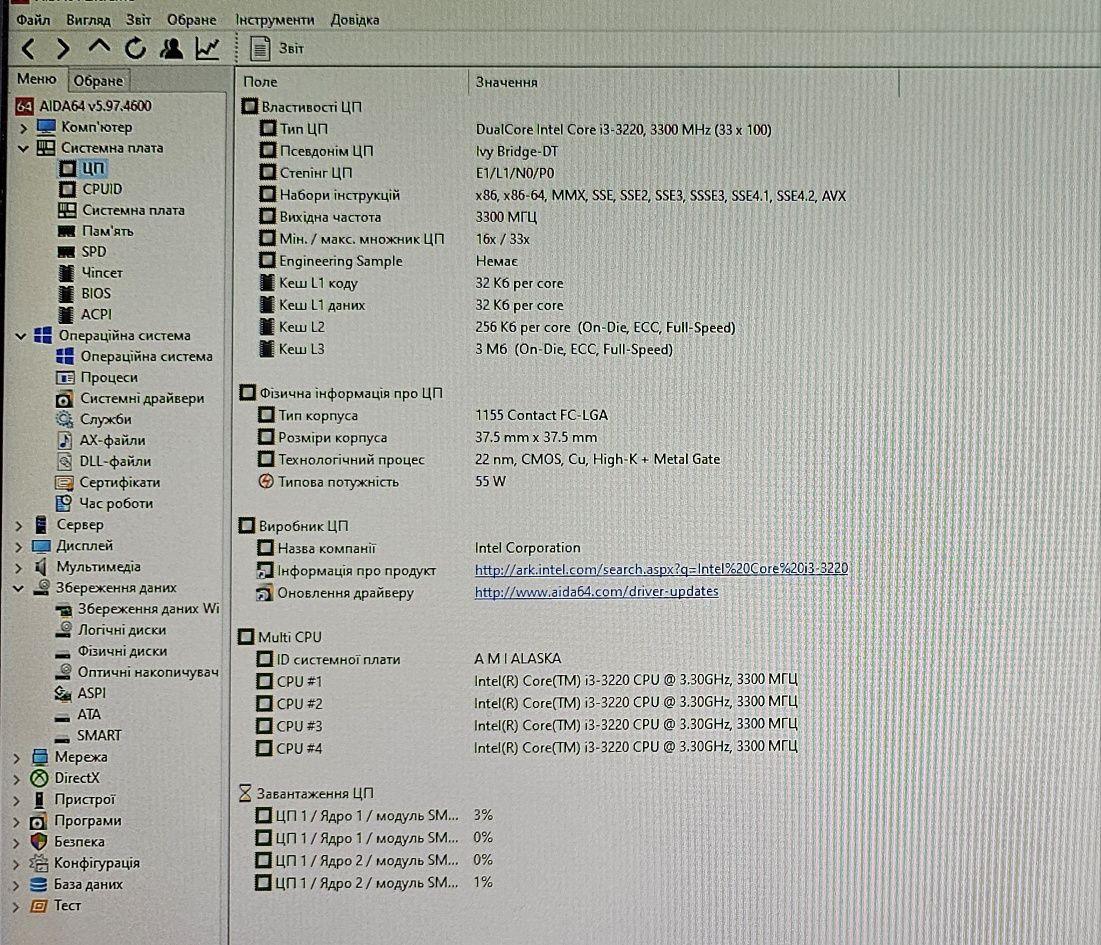Screen dimensions: 1101x945
Task: Open the Обране menu in menu bar
Action: click(x=191, y=20)
